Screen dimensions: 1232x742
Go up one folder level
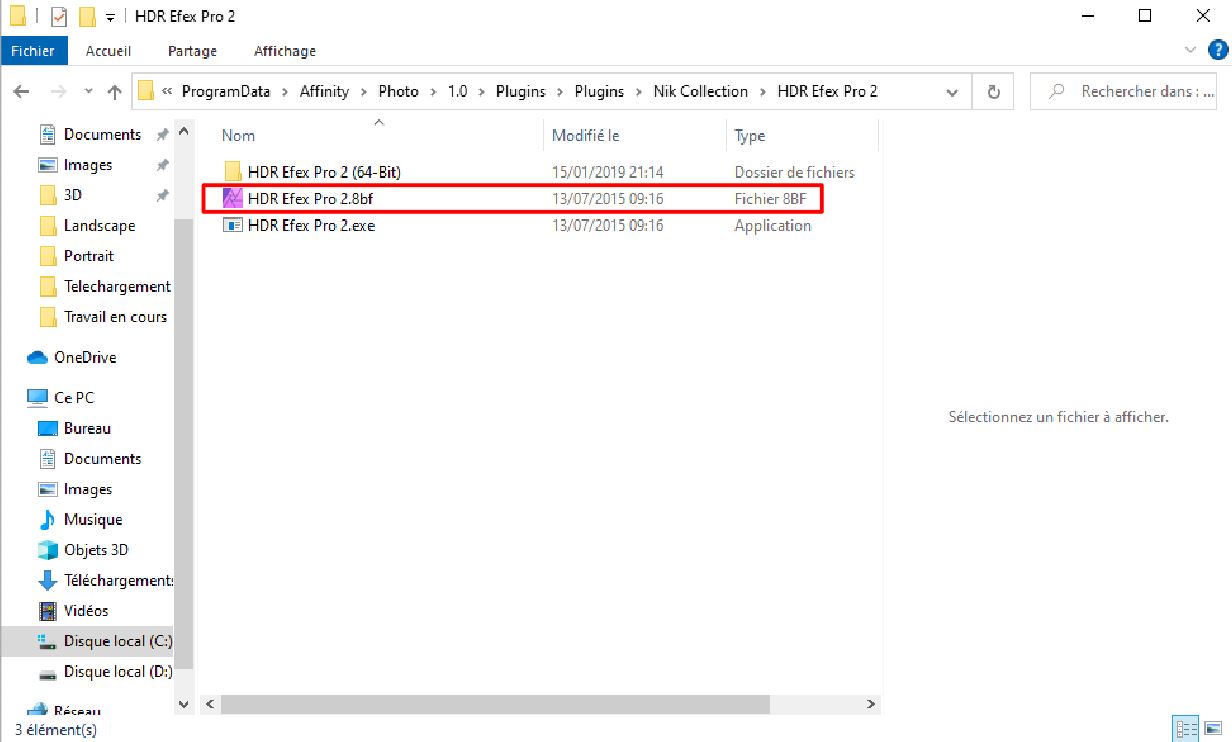tap(114, 92)
